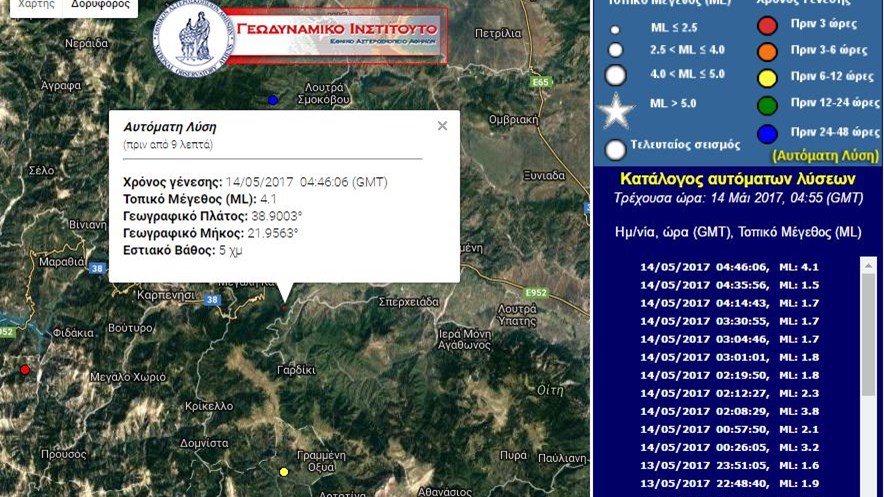Switch to the Χάρτης map view tab
This screenshot has height=497, width=884.
pos(36,7)
